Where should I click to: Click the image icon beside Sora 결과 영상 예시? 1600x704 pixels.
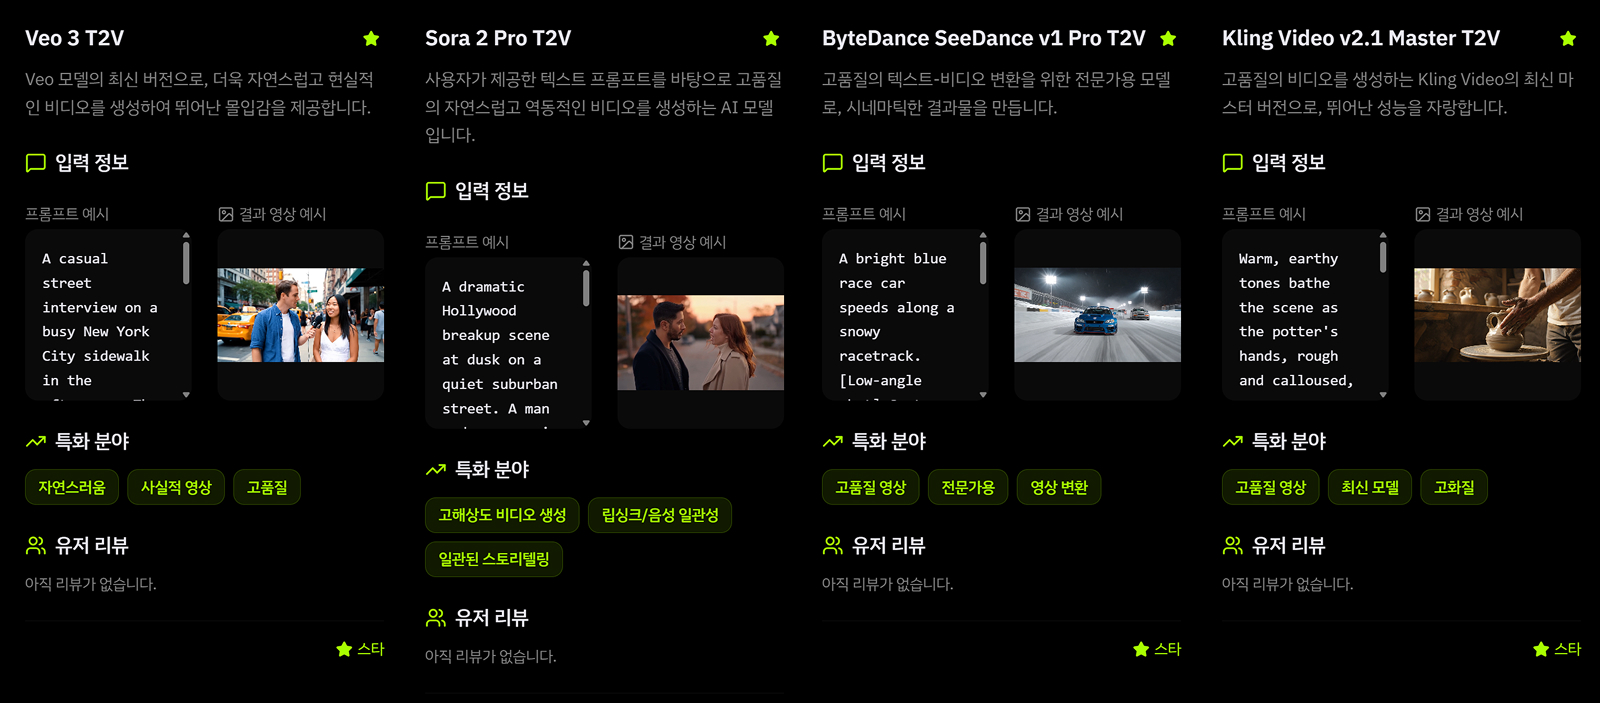pyautogui.click(x=626, y=242)
